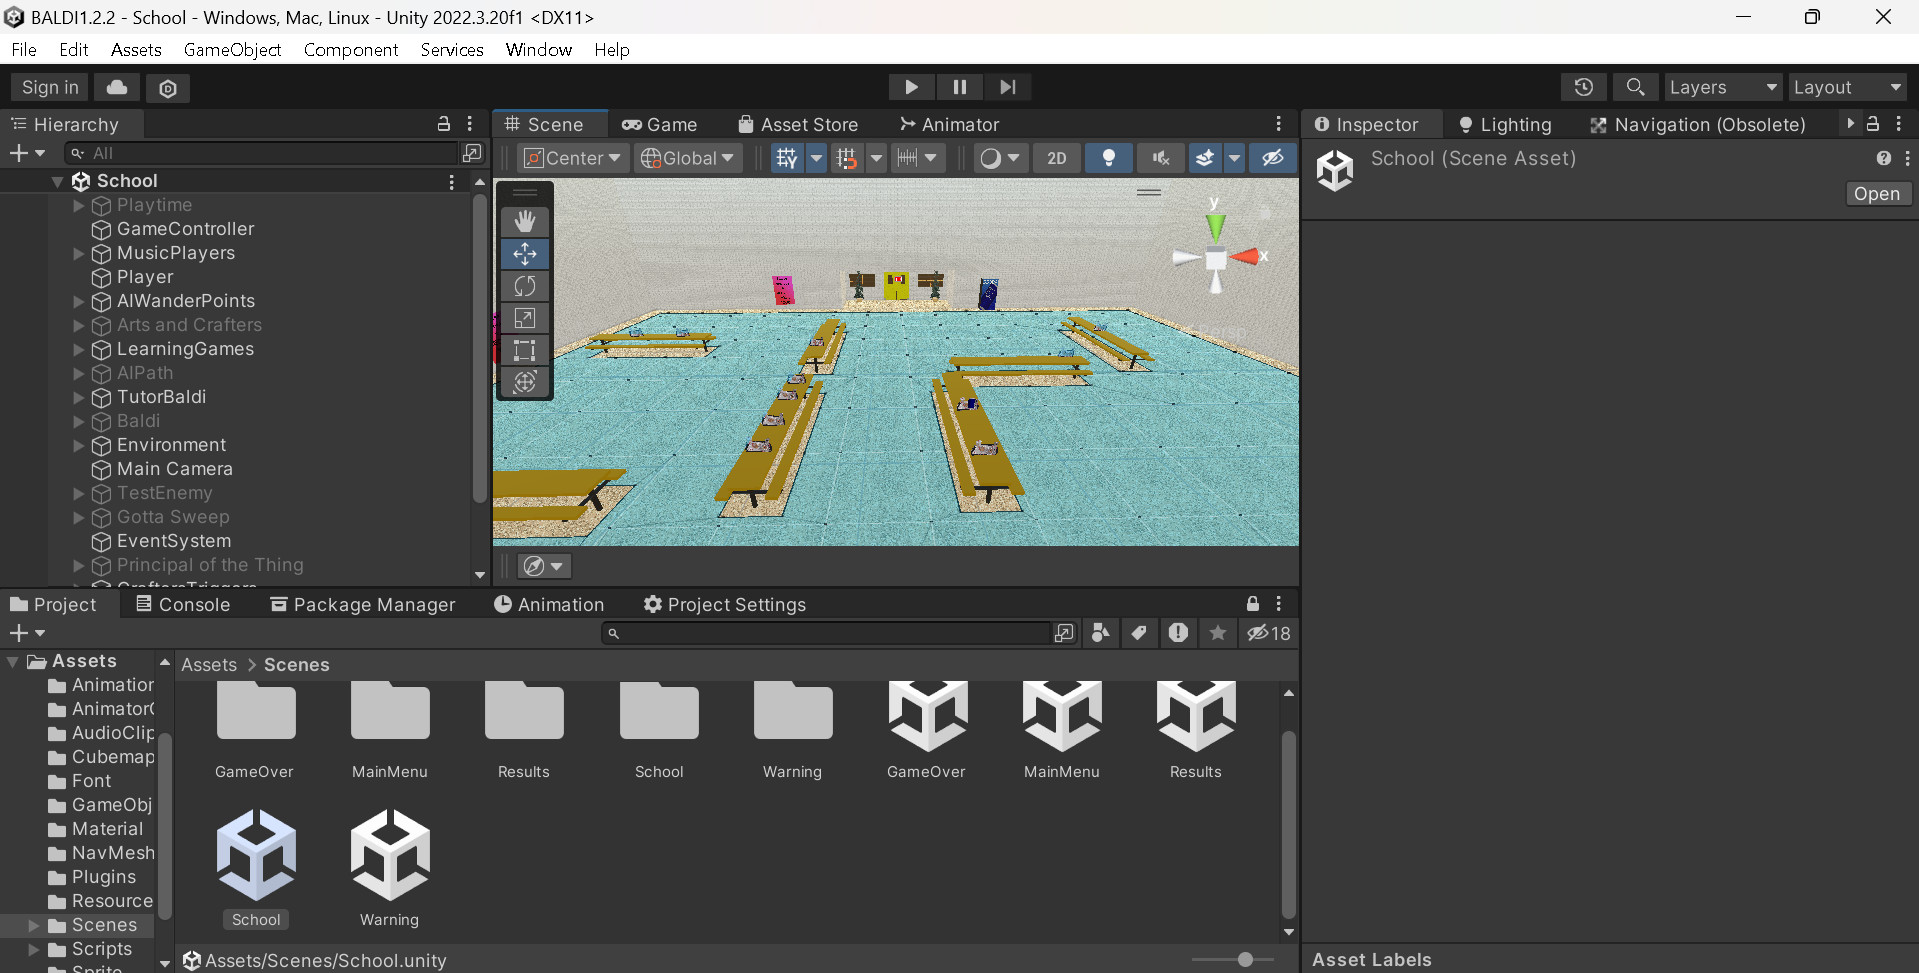Screen dimensions: 1919x973
Task: Select the Rotate tool
Action: pos(524,286)
